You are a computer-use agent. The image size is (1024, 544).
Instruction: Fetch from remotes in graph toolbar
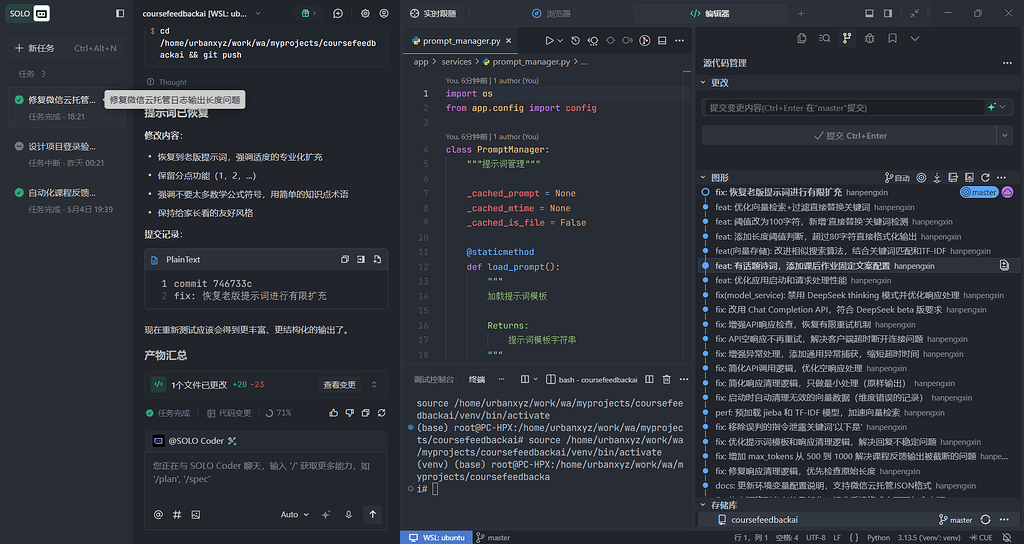937,178
